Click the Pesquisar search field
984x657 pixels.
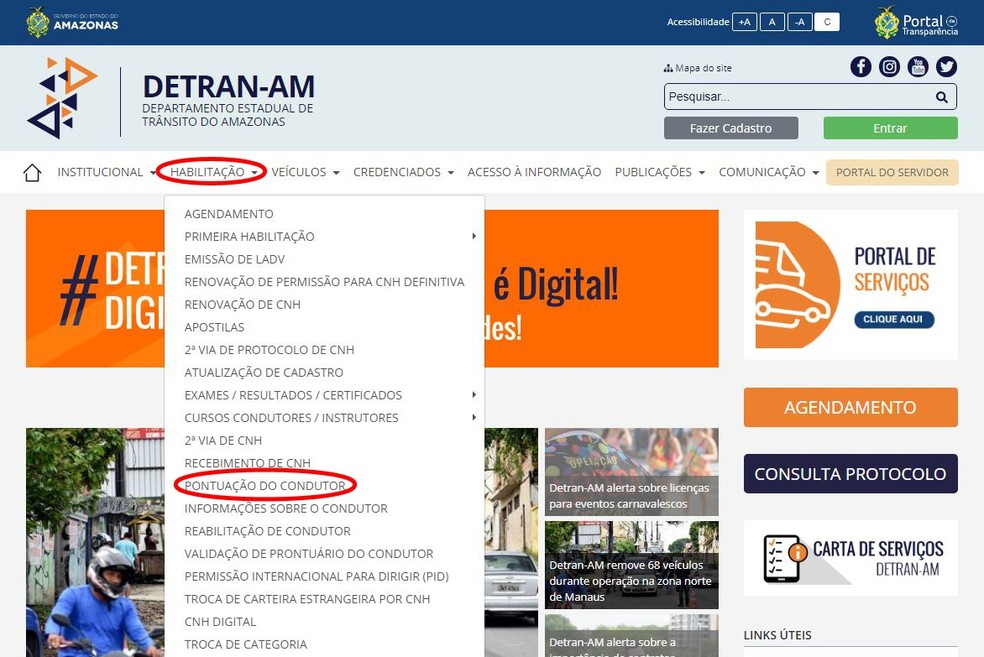coord(797,97)
